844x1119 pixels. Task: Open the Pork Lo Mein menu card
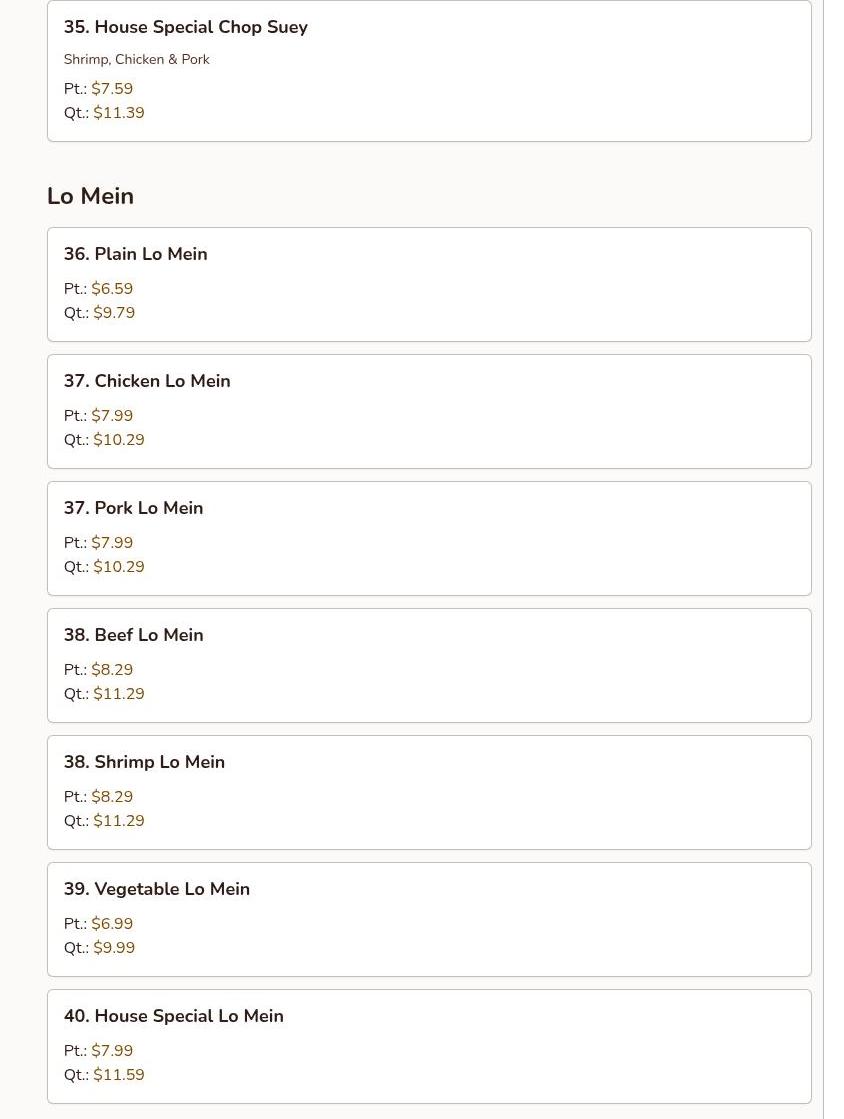point(428,538)
